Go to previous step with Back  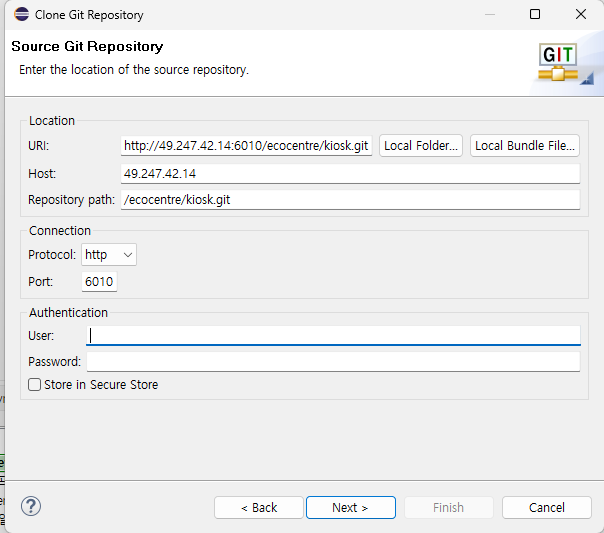coord(259,507)
